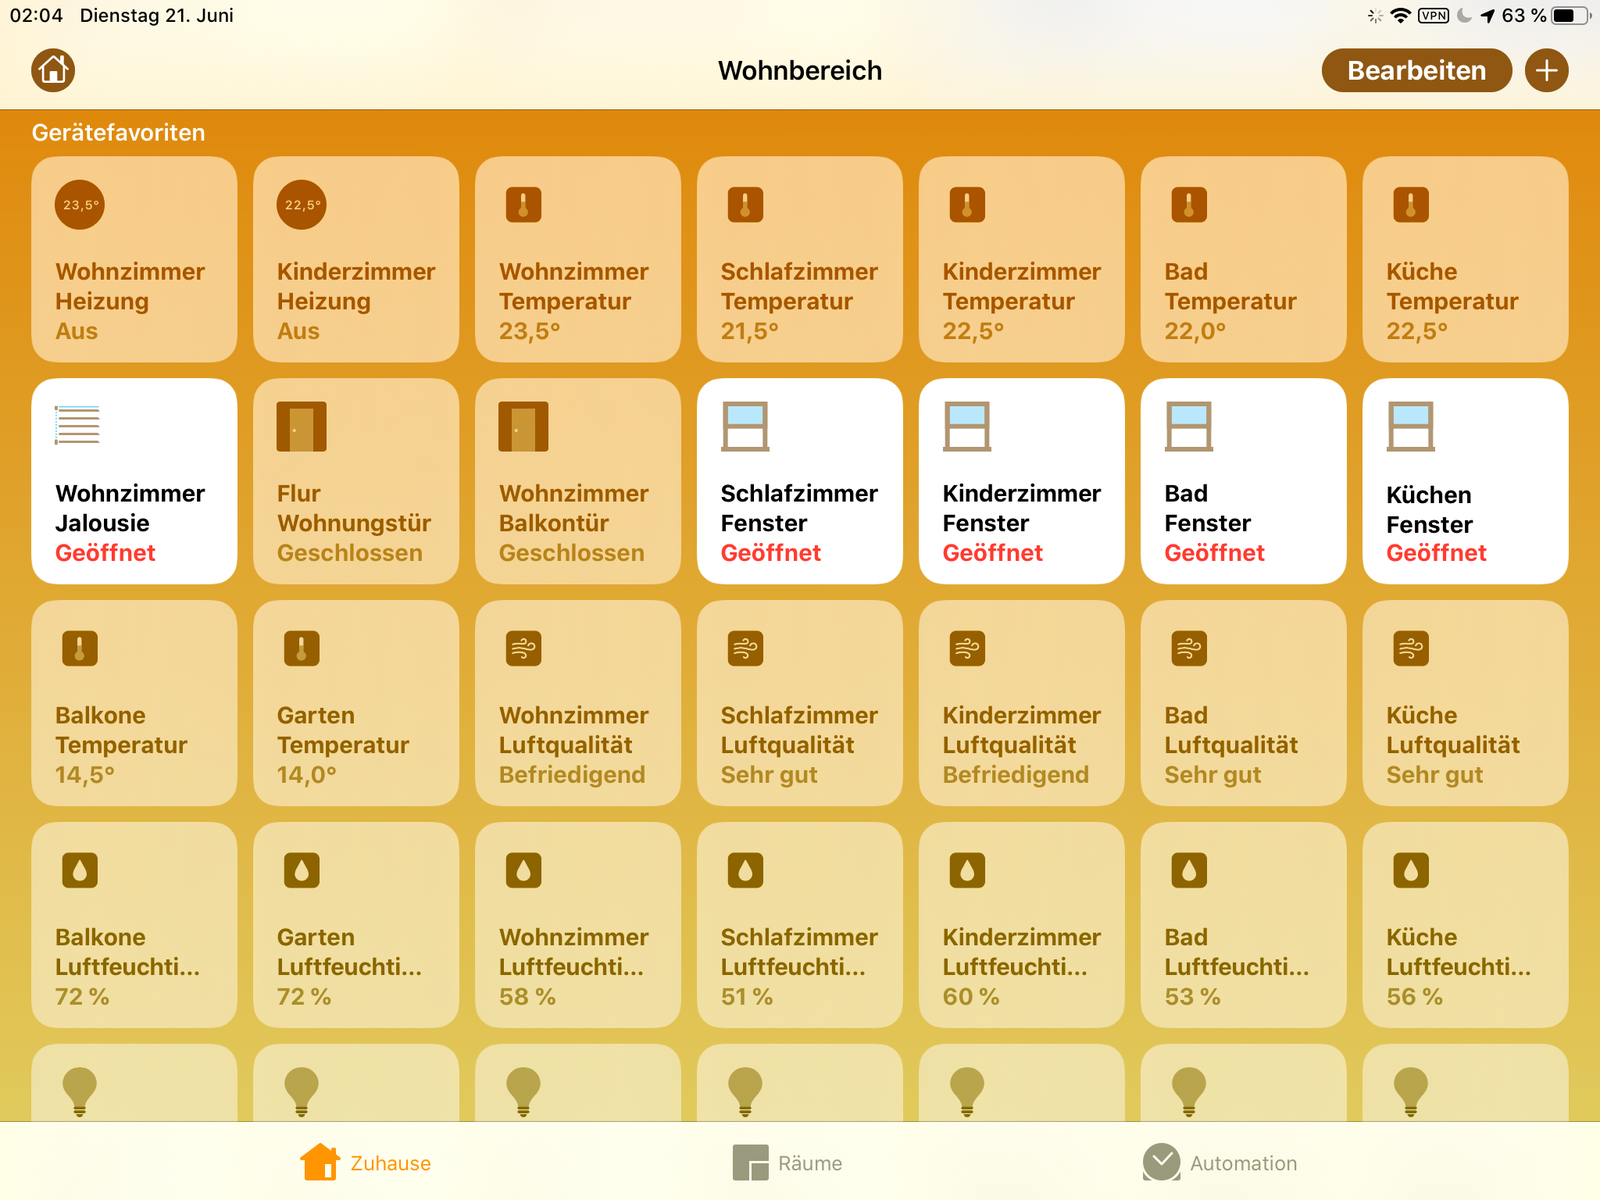Open the Kinderzimmer Luftqualität tile
Viewport: 1600px width, 1200px height.
pos(1021,703)
